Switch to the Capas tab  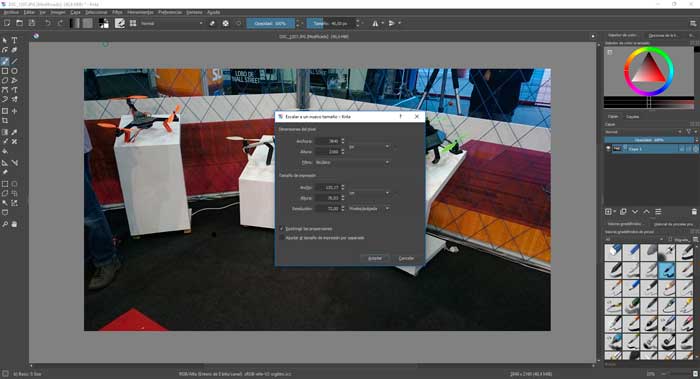[x=613, y=117]
